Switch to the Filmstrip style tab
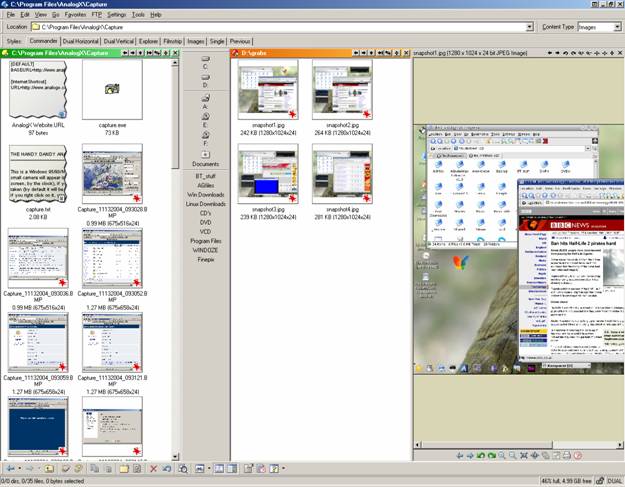Screen dimensions: 625x487 coord(173,41)
